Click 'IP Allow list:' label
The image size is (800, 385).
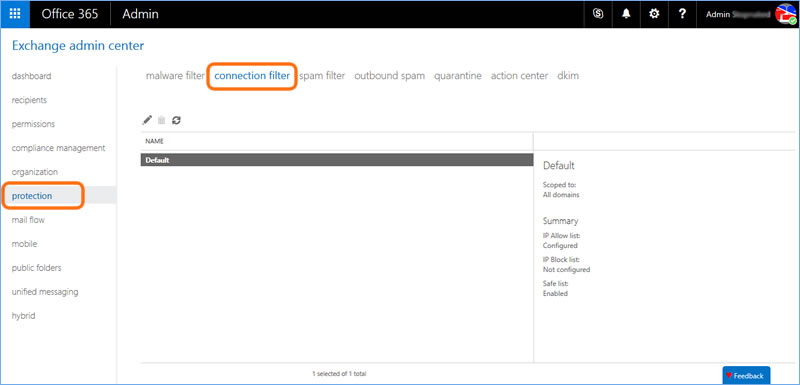[561, 236]
